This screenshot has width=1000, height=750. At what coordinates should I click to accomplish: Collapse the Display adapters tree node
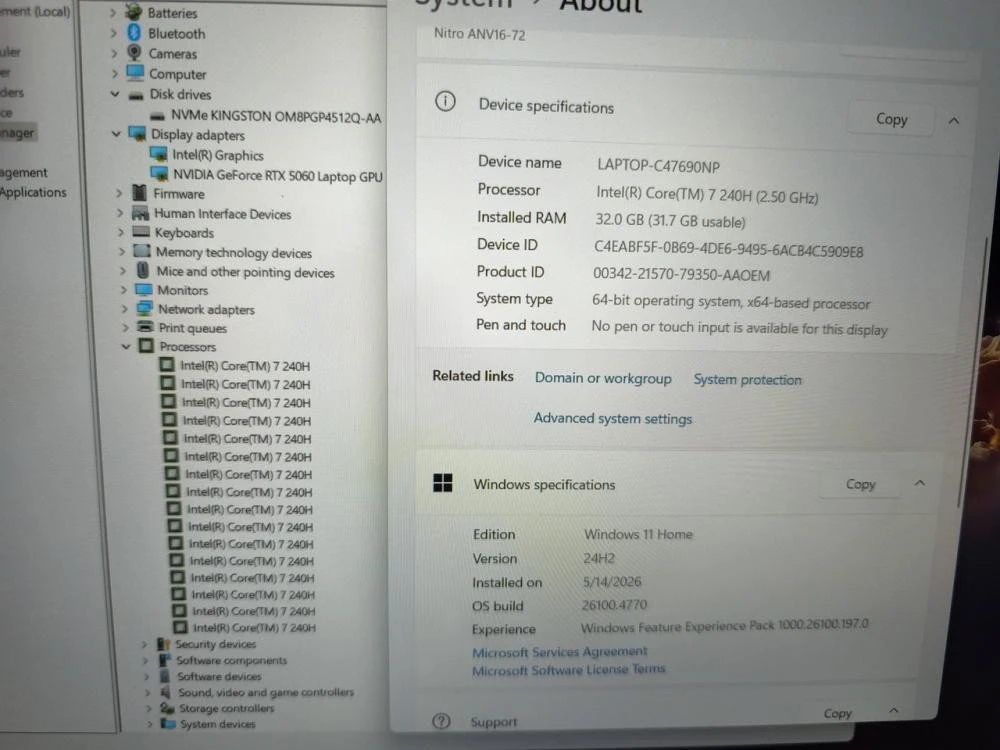116,134
